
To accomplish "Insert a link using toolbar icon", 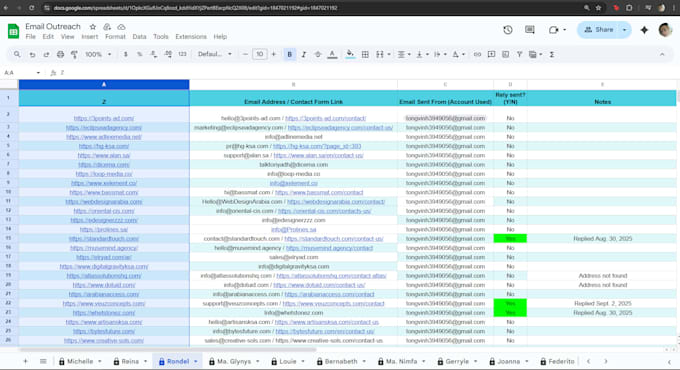I will (477, 54).
